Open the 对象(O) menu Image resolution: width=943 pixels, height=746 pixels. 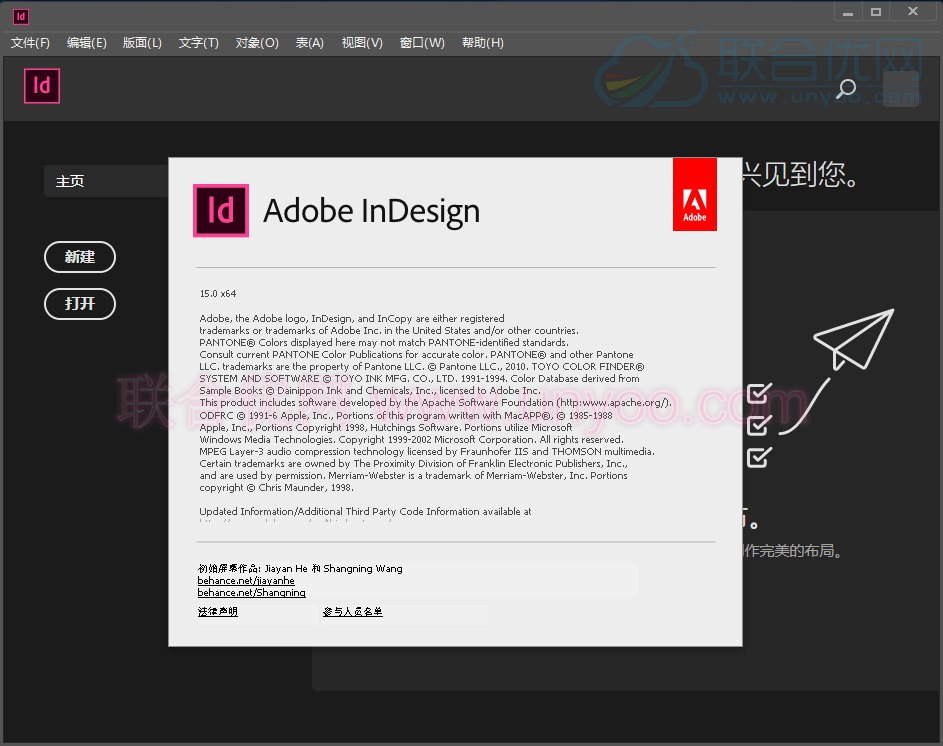click(x=257, y=43)
